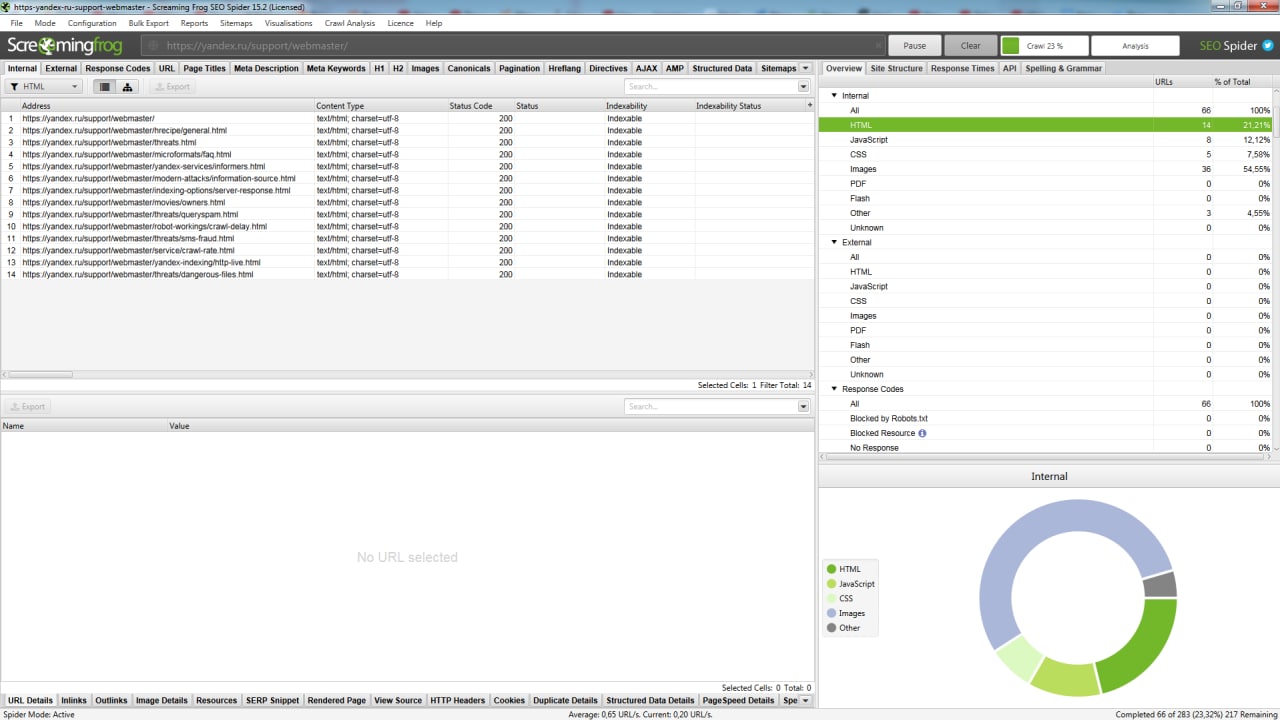Open lower pane search dropdown arrow
This screenshot has width=1280, height=722.
pyautogui.click(x=804, y=407)
